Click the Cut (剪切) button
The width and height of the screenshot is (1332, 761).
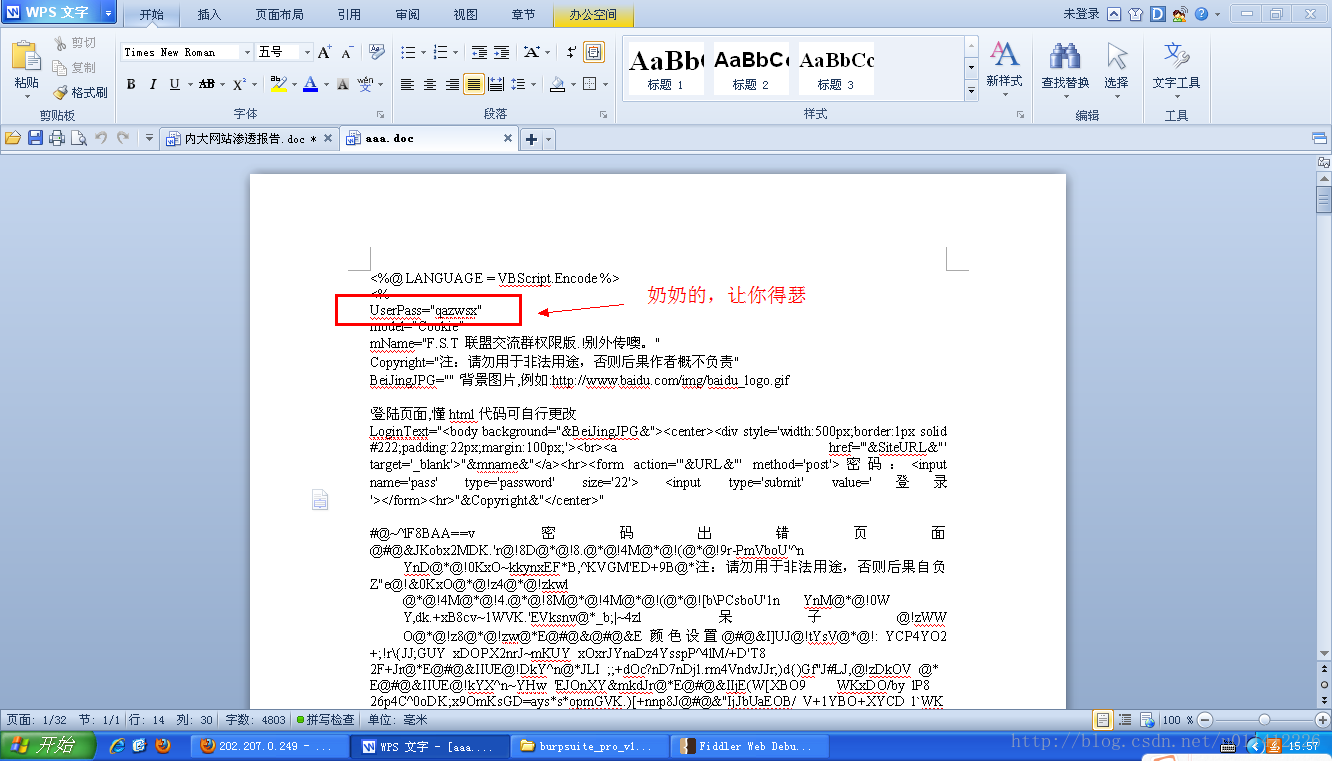(76, 43)
